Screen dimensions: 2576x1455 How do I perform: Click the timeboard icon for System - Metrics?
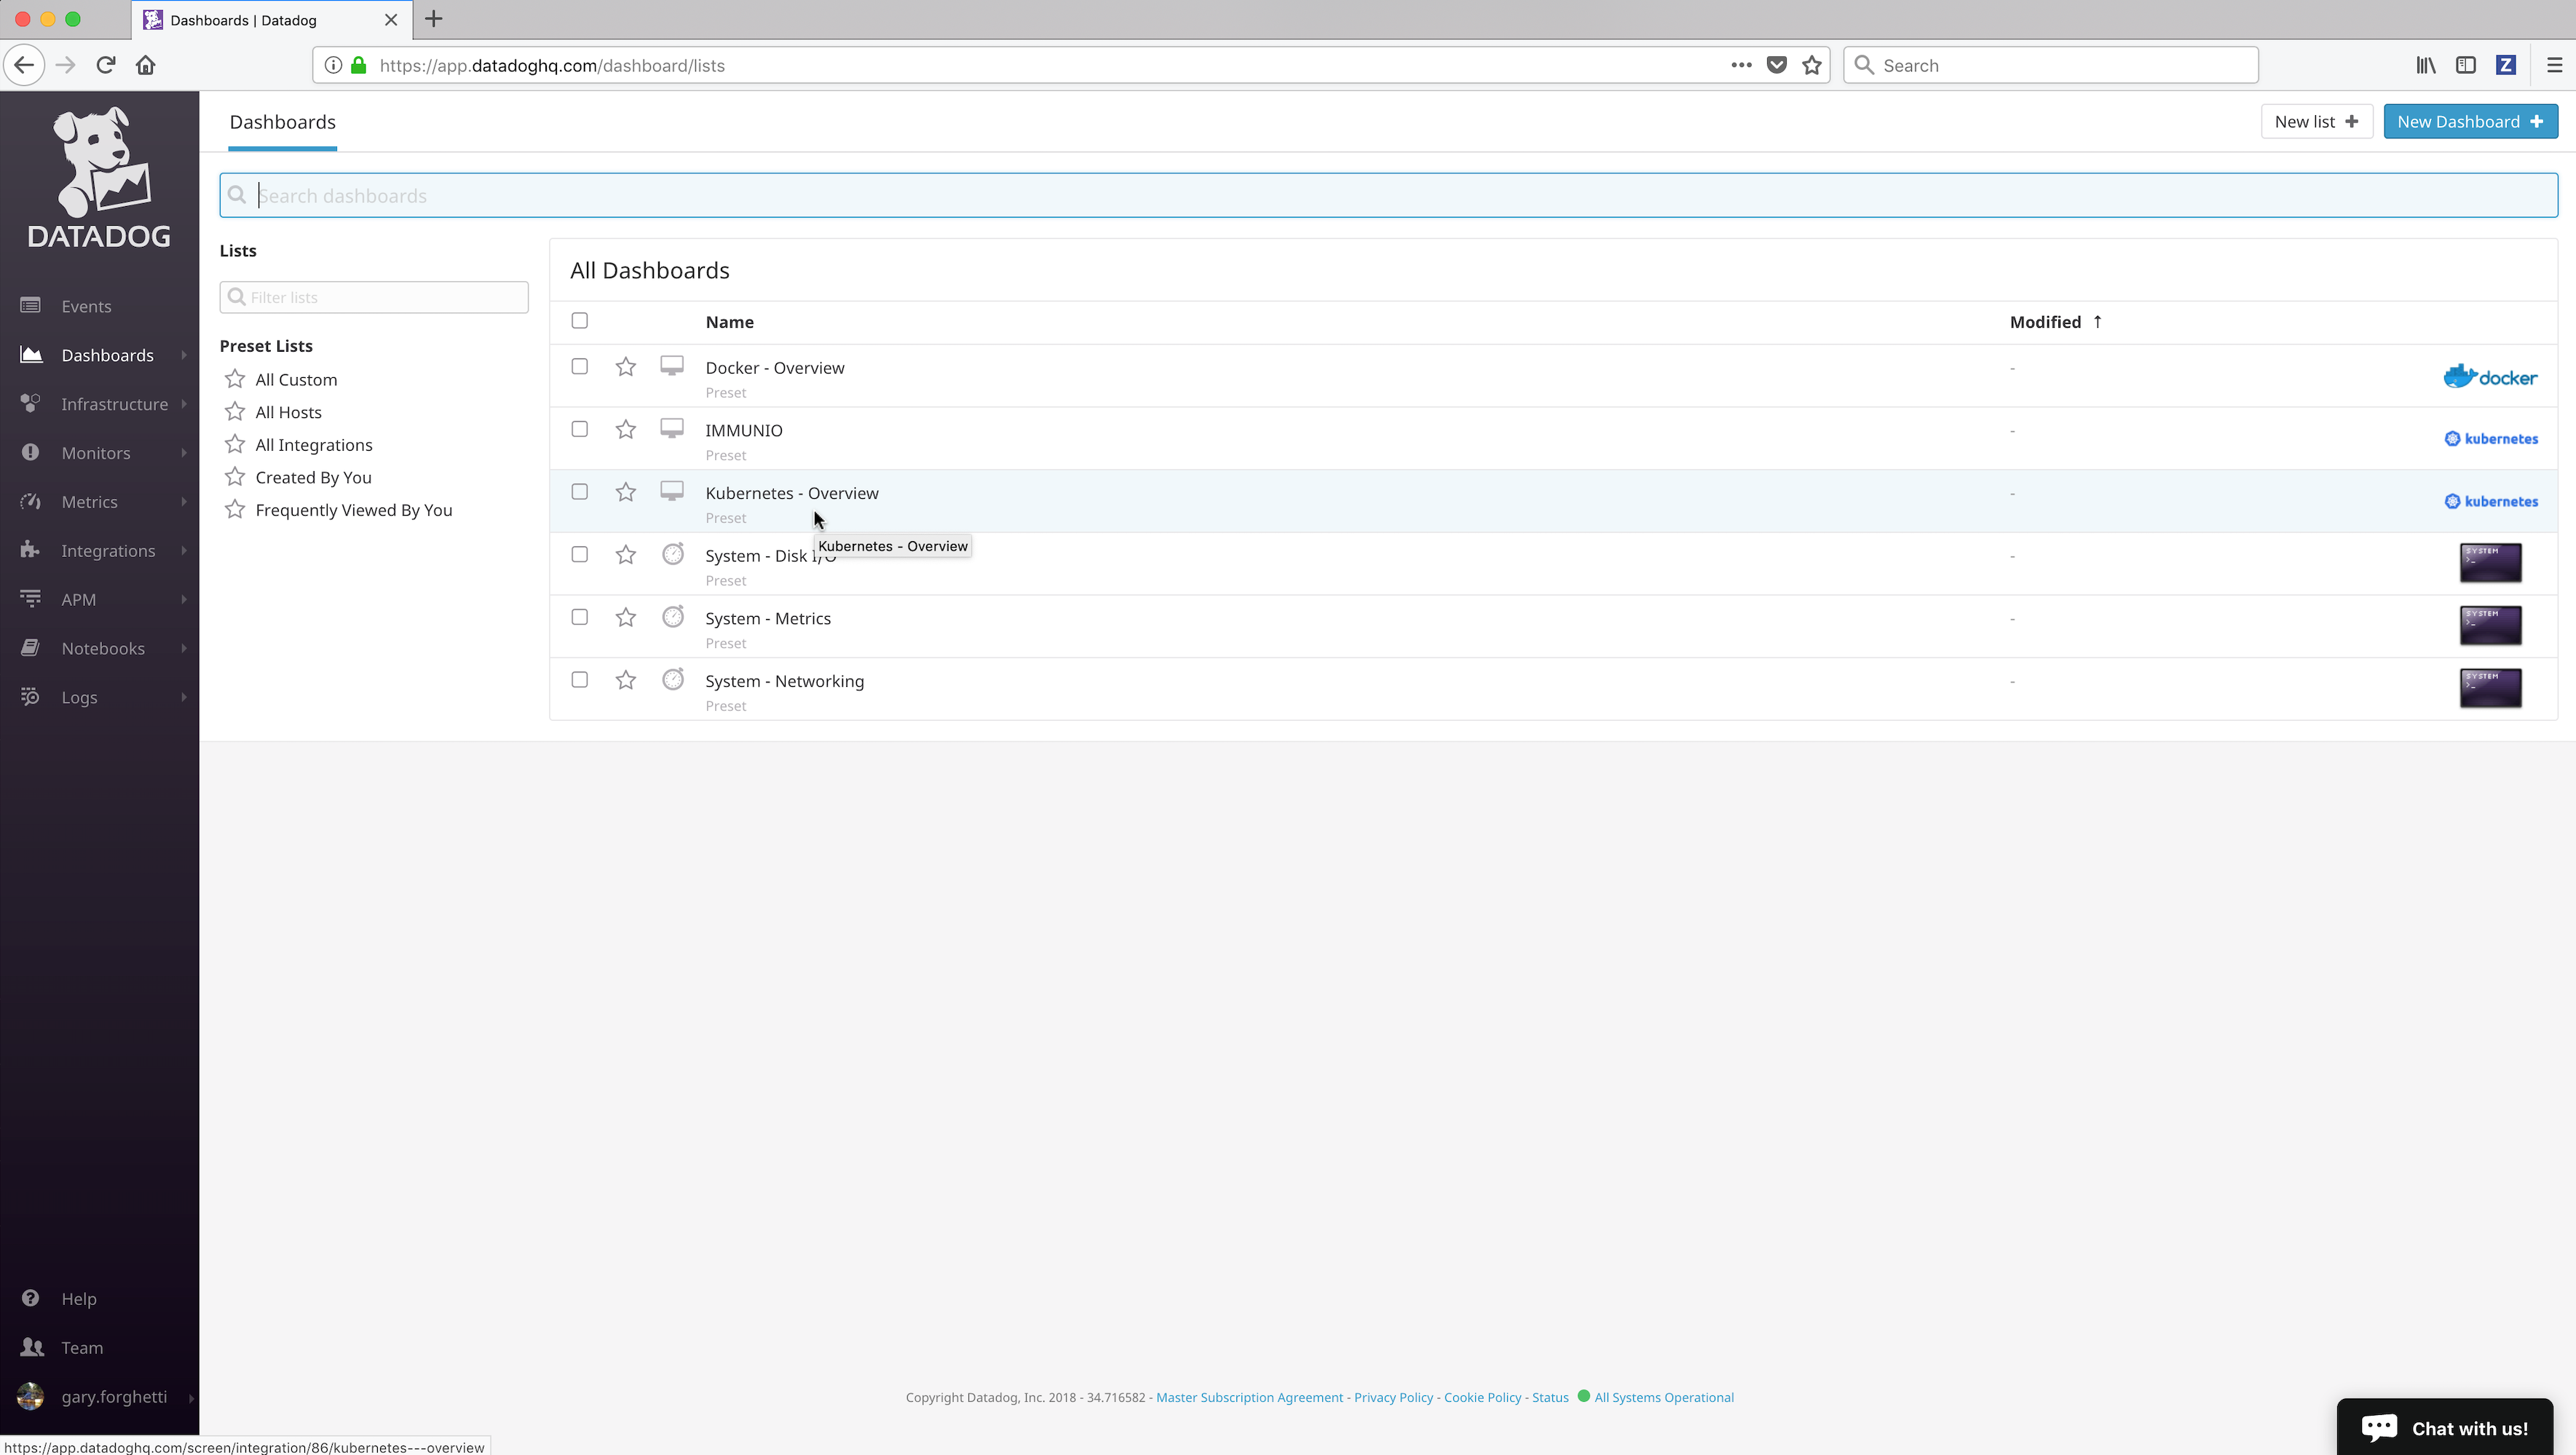click(x=673, y=616)
